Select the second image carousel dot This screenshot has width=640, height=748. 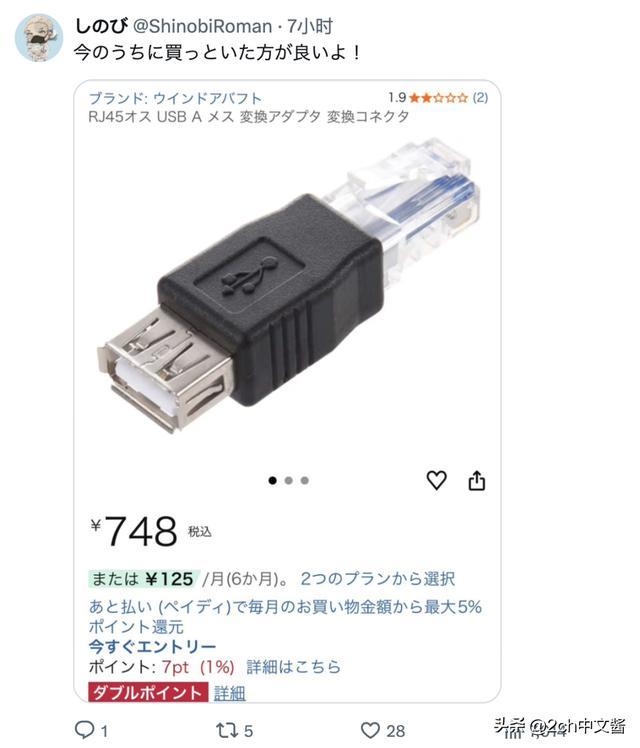click(289, 480)
